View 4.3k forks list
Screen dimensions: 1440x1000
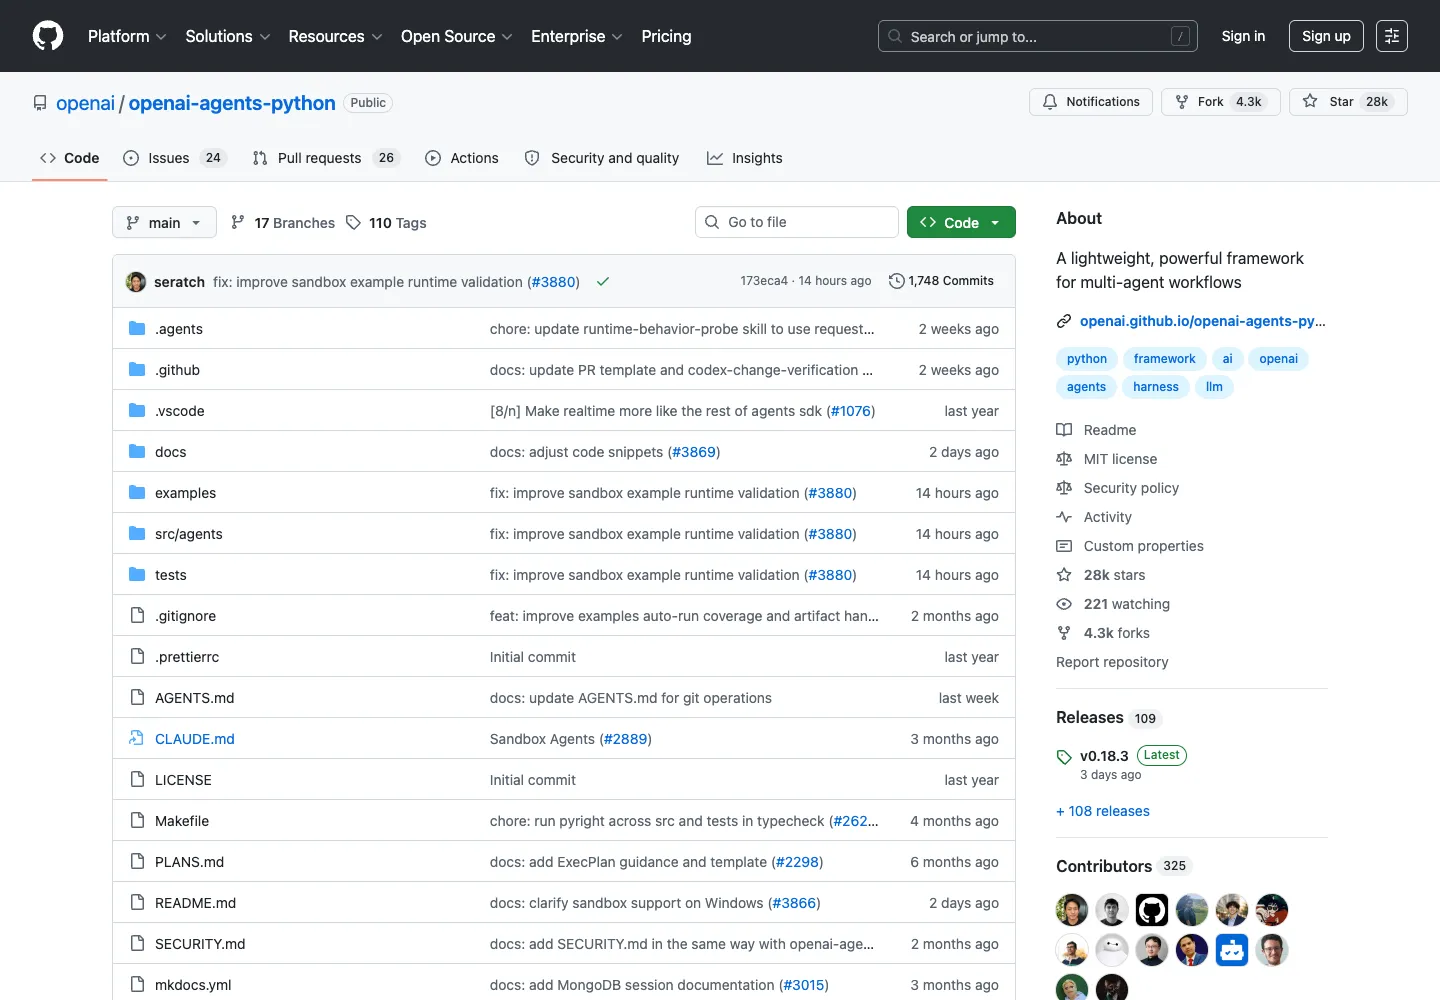tap(1103, 633)
